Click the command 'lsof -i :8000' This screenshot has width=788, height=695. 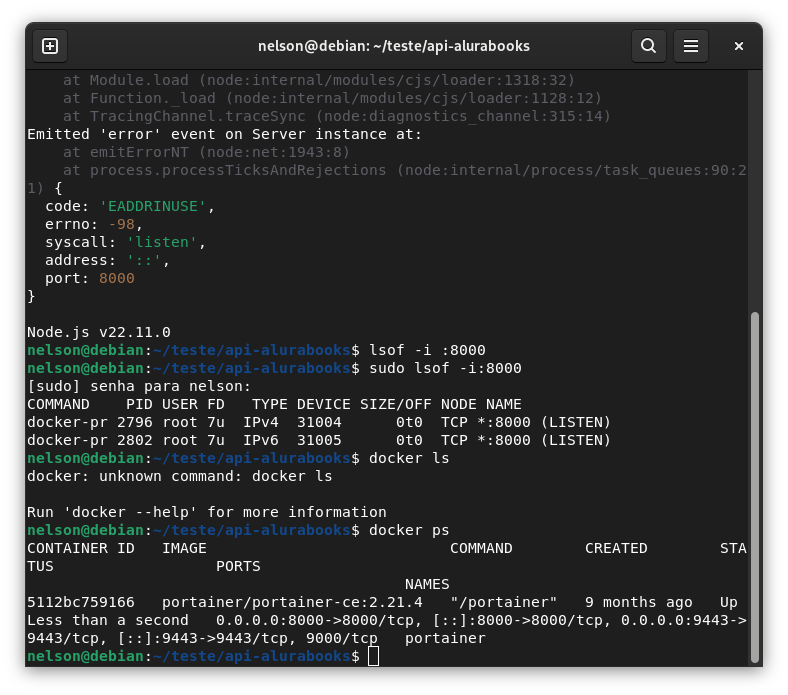[x=427, y=350]
